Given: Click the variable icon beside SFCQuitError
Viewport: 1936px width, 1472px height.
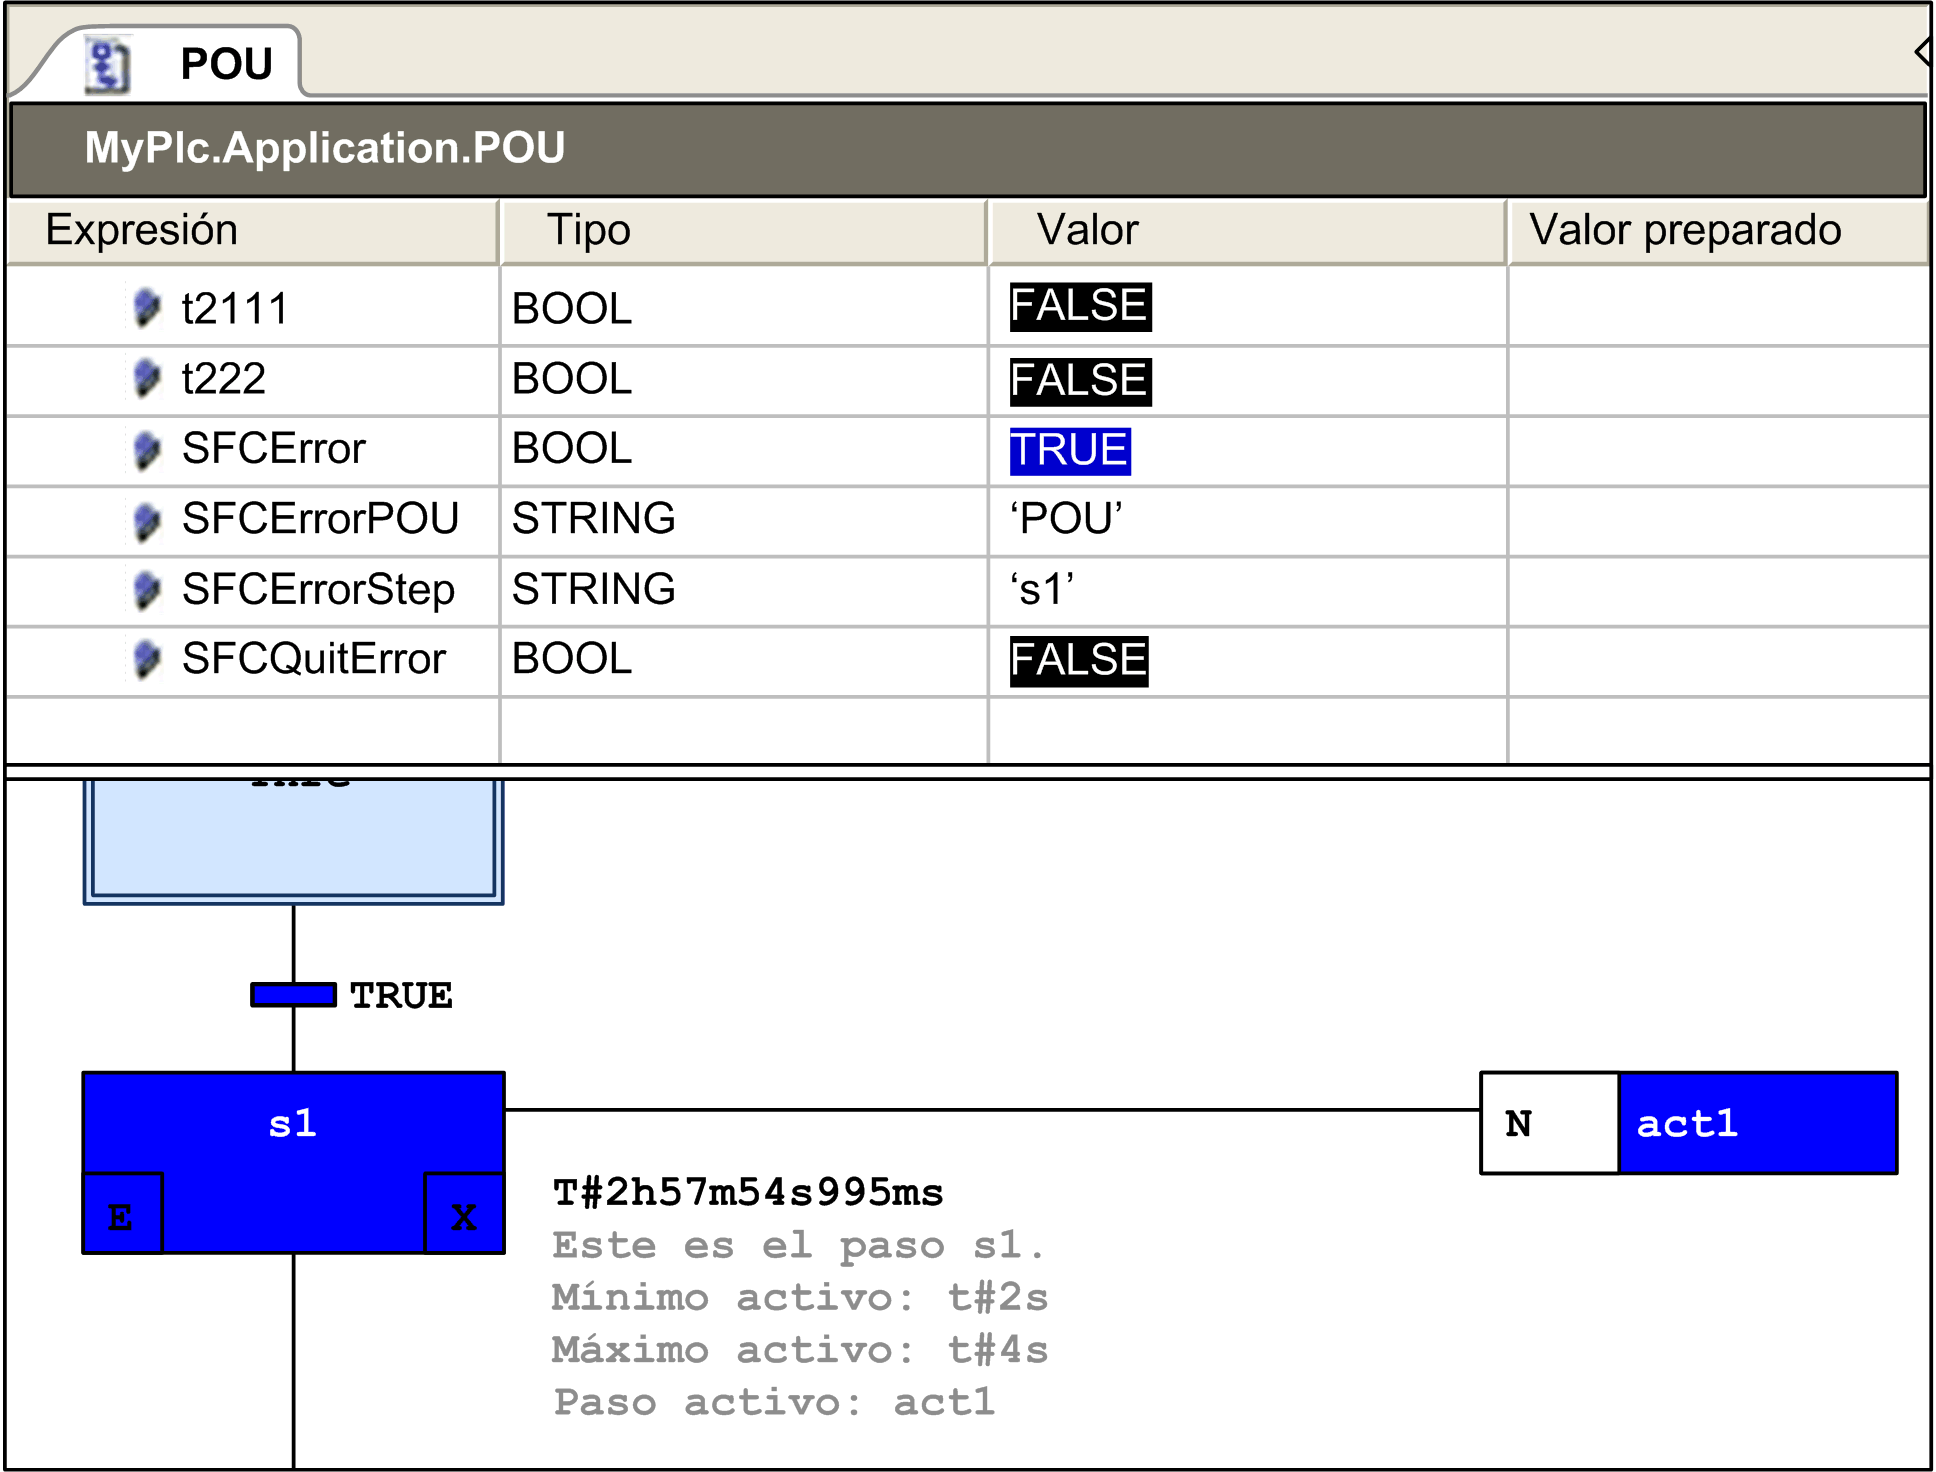Looking at the screenshot, I should pyautogui.click(x=147, y=659).
